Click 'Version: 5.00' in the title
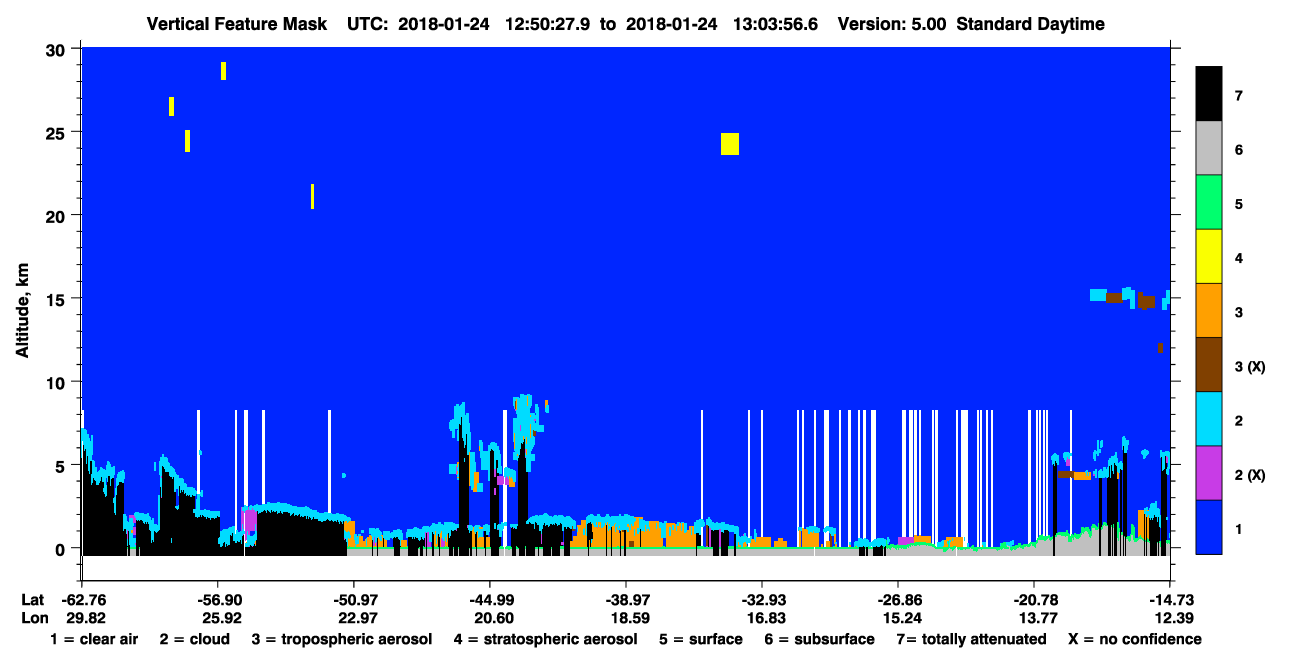Image resolution: width=1300 pixels, height=667 pixels. [x=892, y=24]
